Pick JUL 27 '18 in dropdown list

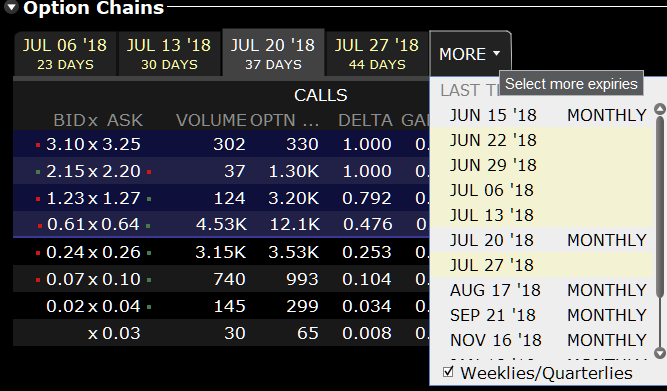point(542,265)
